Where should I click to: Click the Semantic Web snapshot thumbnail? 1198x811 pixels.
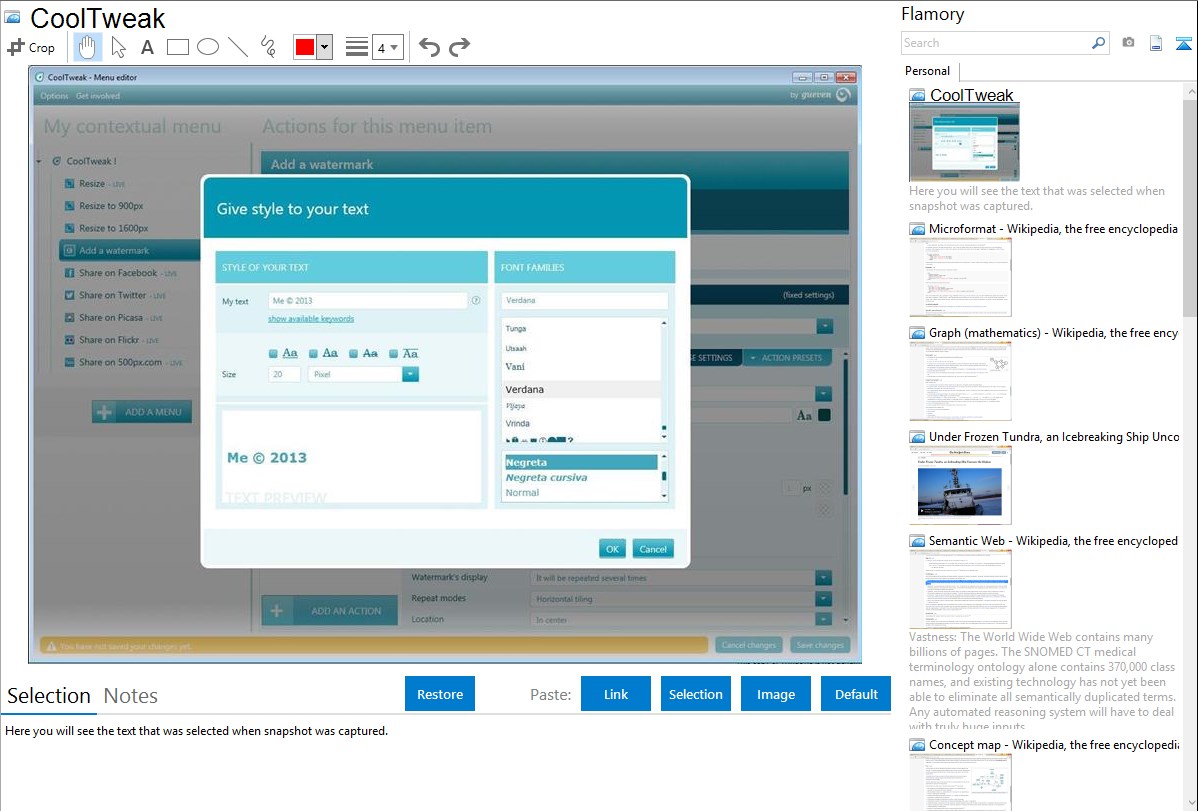click(x=960, y=589)
